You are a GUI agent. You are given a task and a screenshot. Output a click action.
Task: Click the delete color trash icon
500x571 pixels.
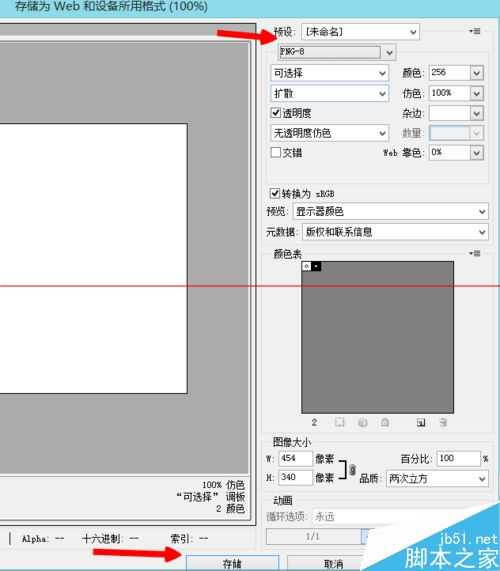tap(443, 422)
